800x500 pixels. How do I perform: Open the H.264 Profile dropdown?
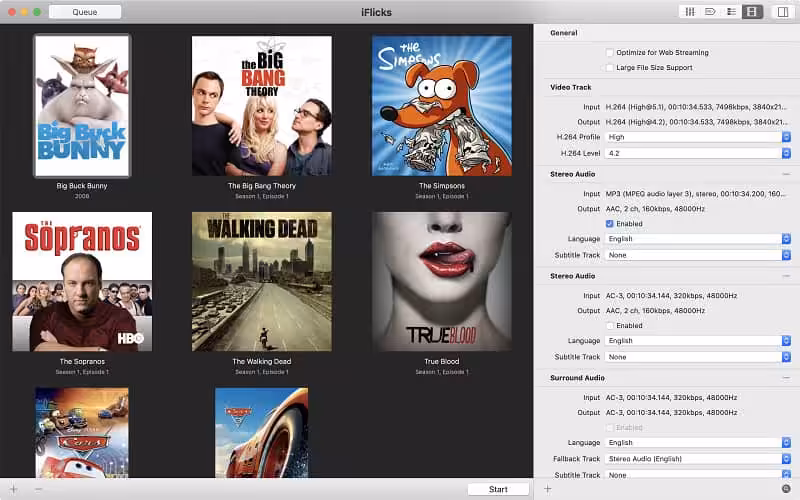[x=697, y=137]
